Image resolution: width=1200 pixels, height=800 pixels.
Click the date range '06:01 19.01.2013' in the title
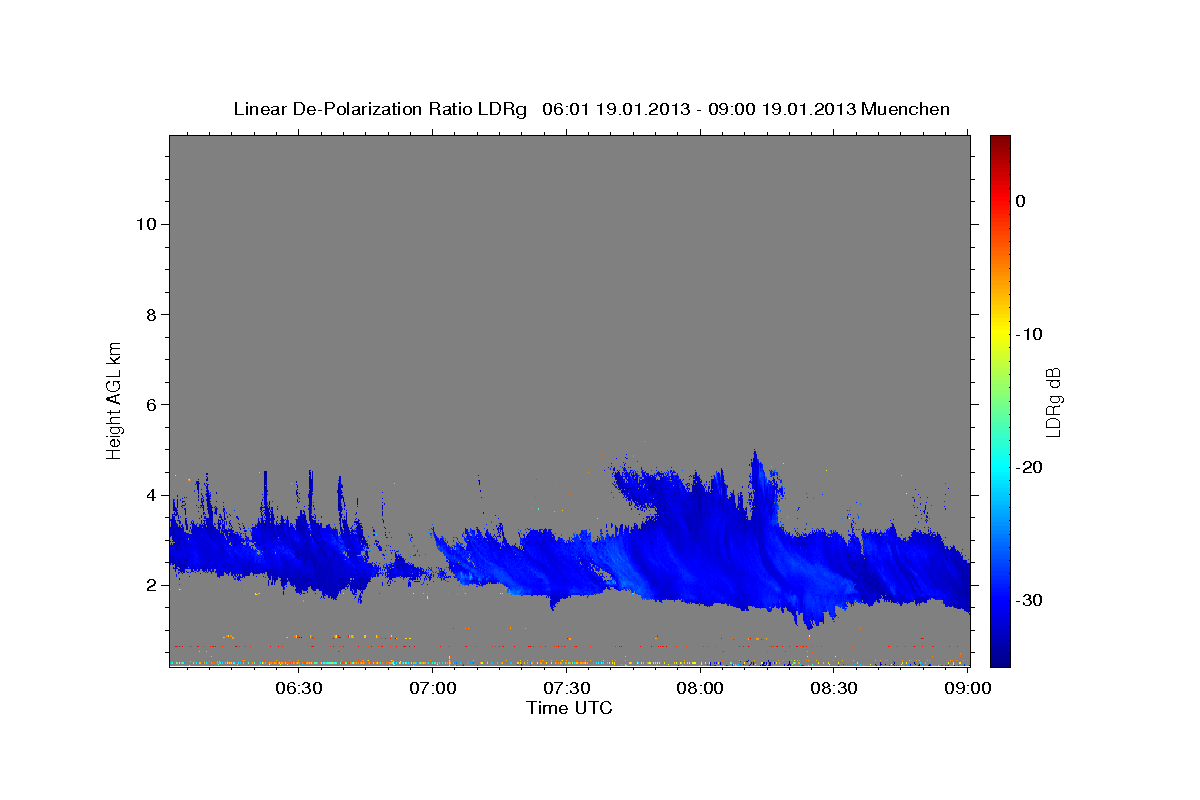[x=616, y=109]
